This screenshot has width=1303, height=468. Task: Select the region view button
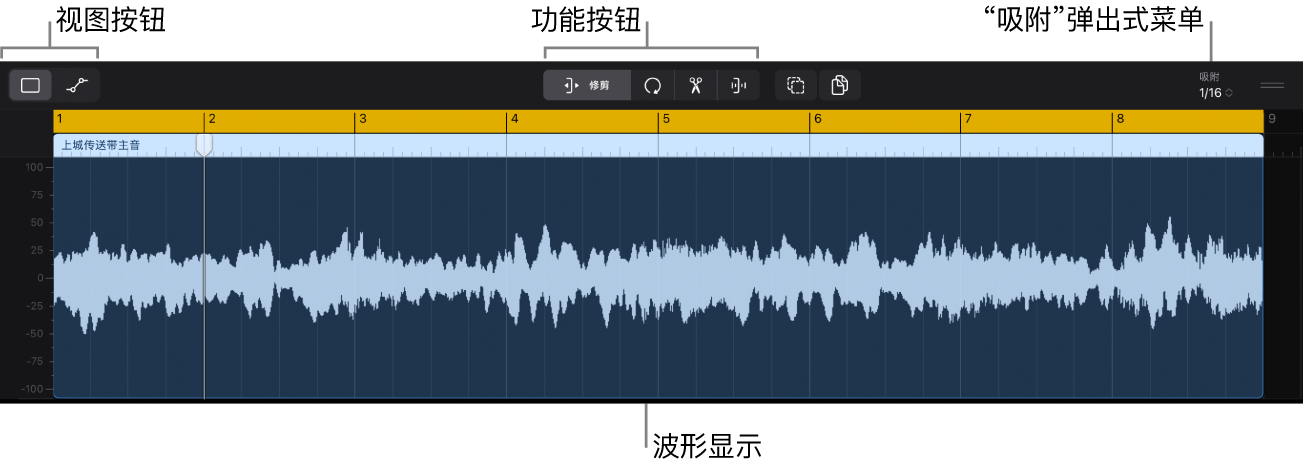pyautogui.click(x=31, y=85)
